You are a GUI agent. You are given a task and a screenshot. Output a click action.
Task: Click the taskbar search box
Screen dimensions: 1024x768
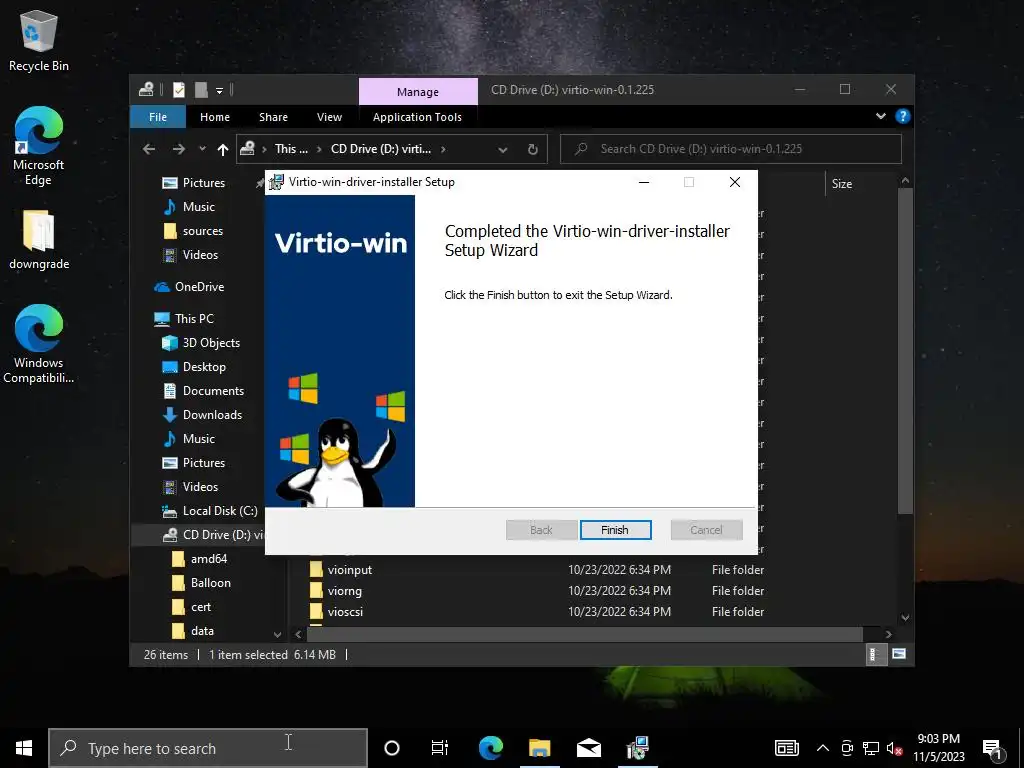click(208, 748)
